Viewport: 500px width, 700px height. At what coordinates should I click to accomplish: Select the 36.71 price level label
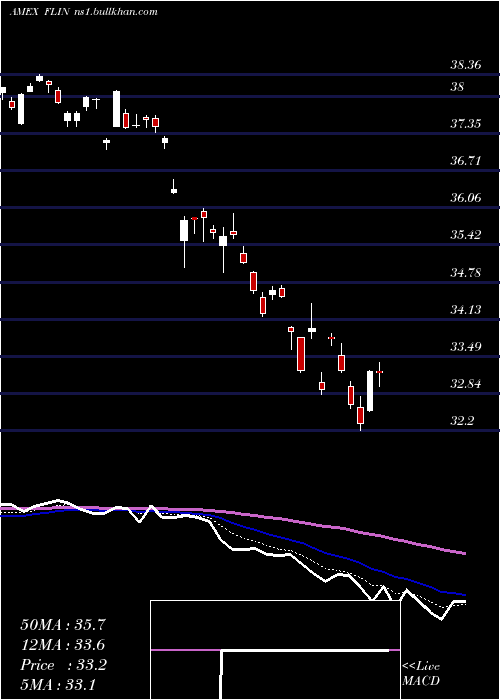[466, 161]
